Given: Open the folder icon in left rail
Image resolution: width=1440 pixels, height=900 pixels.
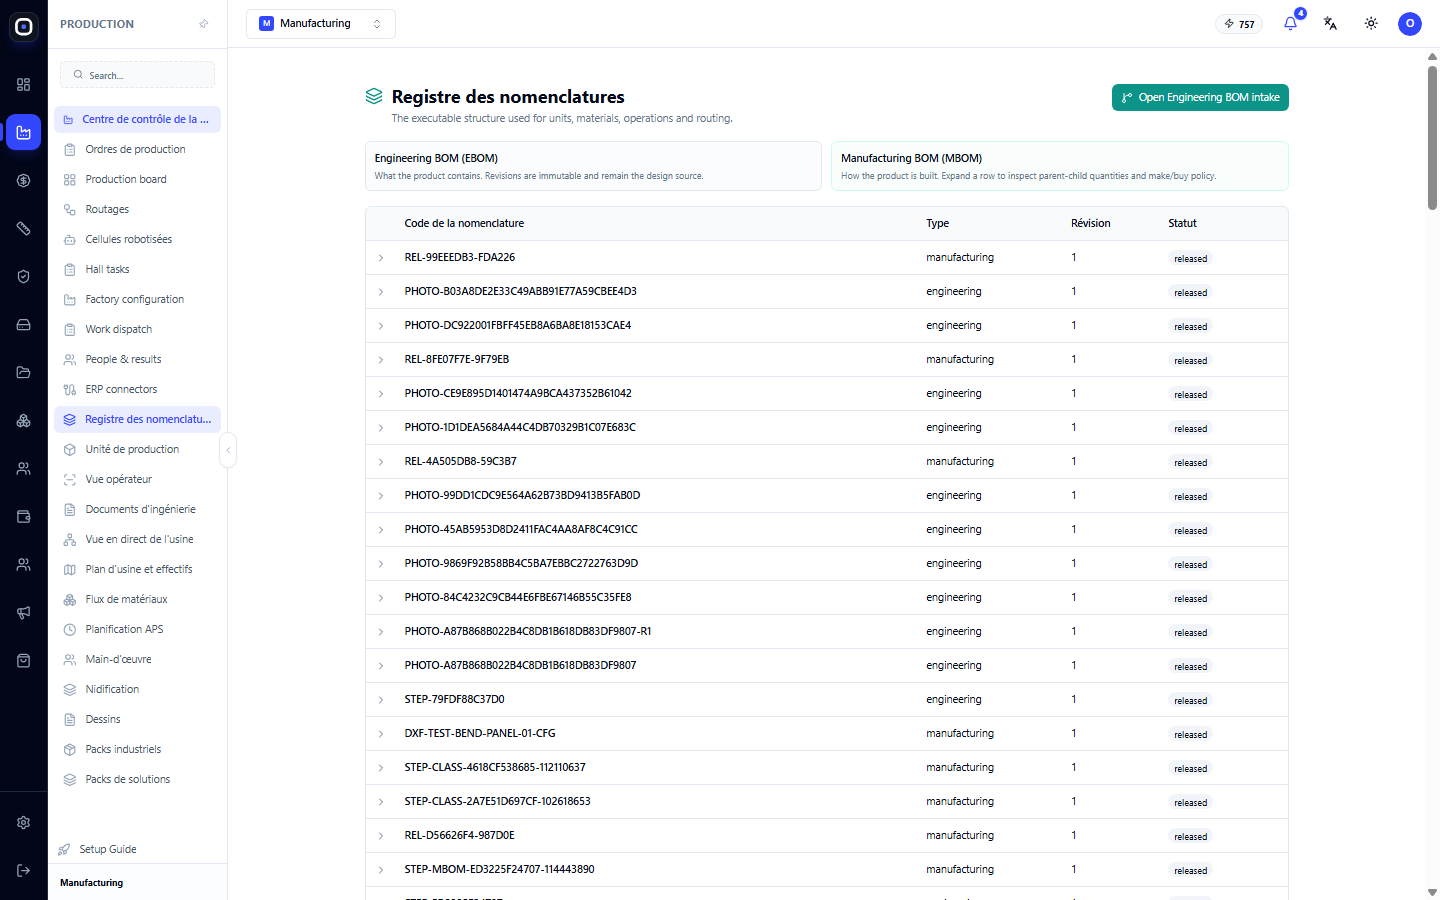Looking at the screenshot, I should click(x=24, y=372).
